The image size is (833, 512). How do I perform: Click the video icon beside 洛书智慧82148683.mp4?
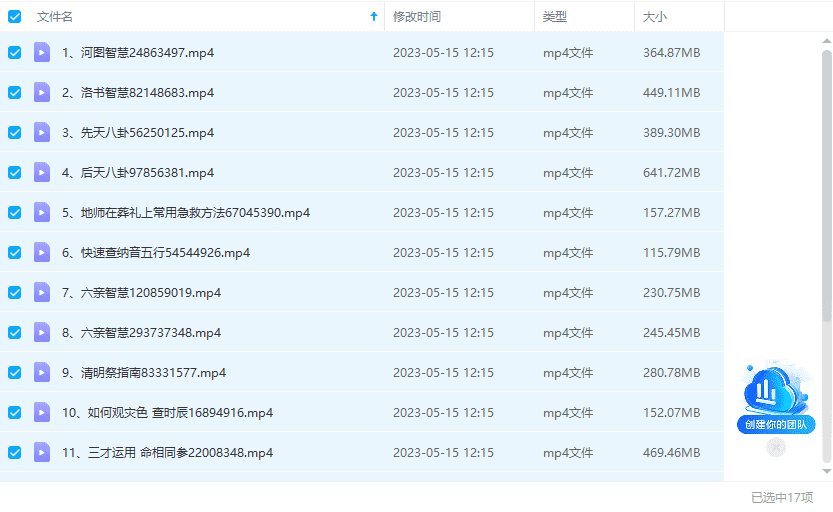(42, 92)
